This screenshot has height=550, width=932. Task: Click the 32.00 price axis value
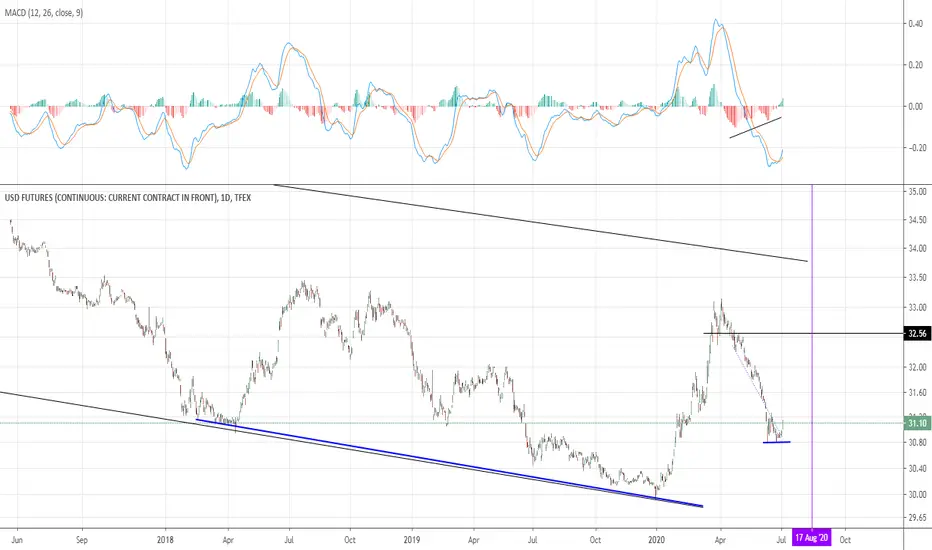click(917, 367)
